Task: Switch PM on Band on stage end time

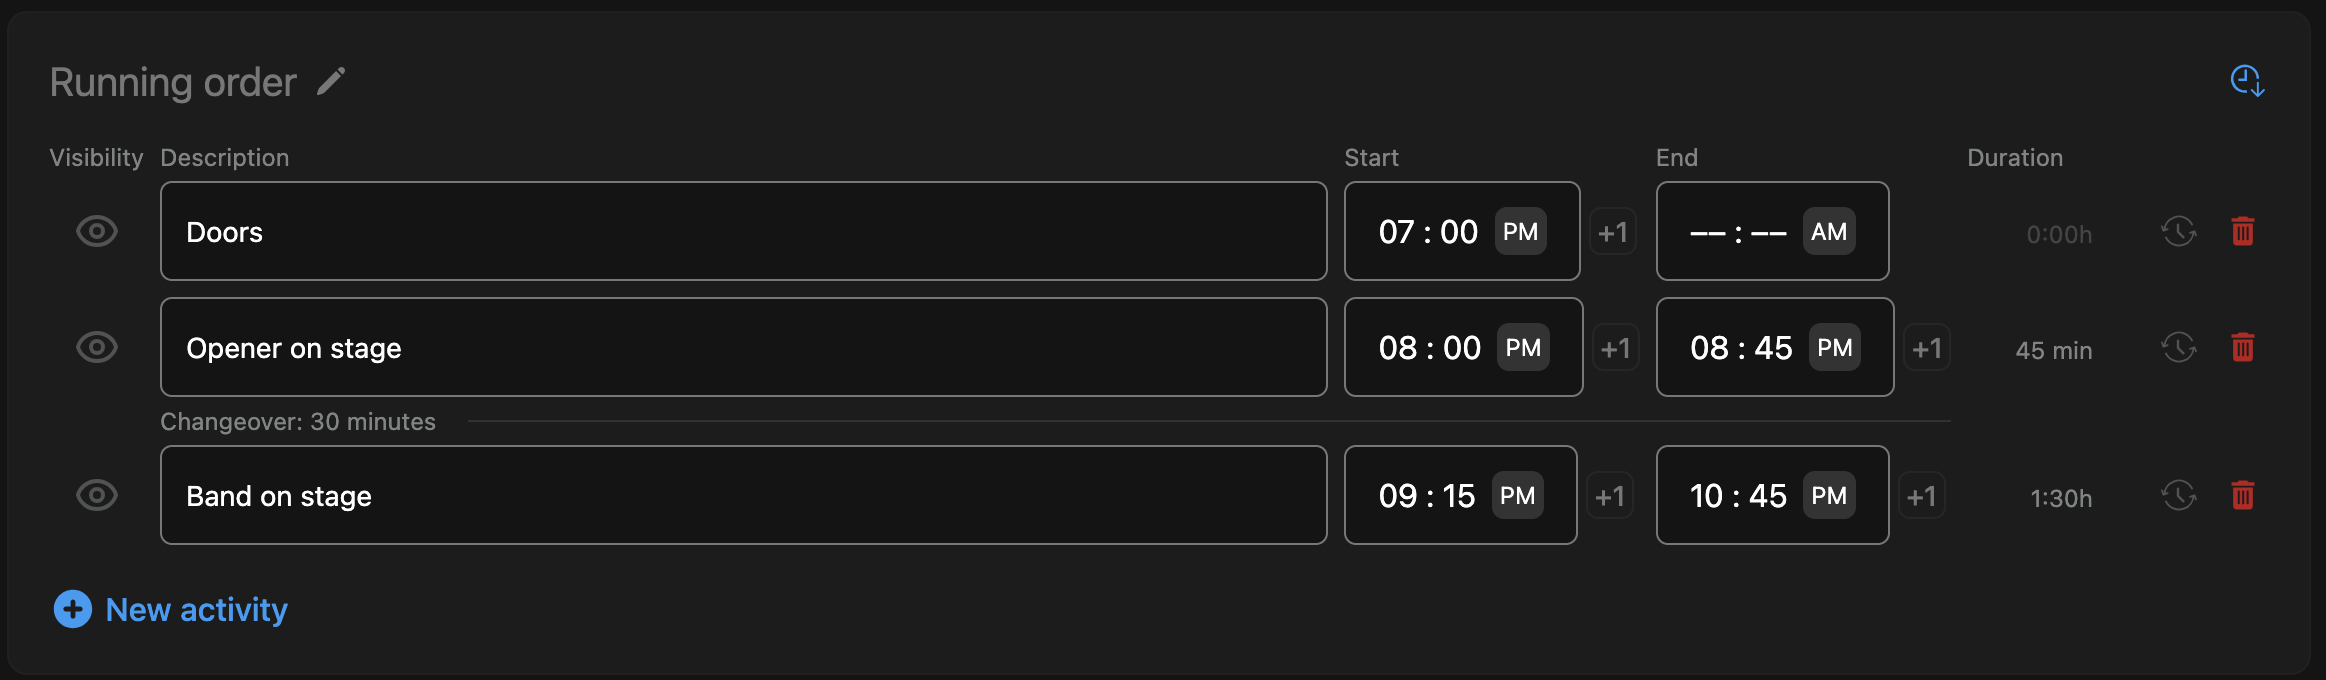Action: (1828, 496)
